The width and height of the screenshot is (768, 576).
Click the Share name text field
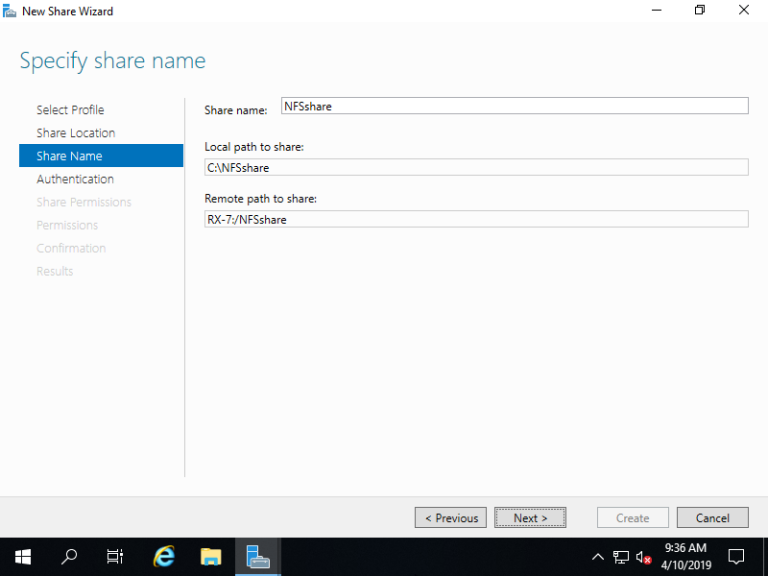tap(514, 106)
